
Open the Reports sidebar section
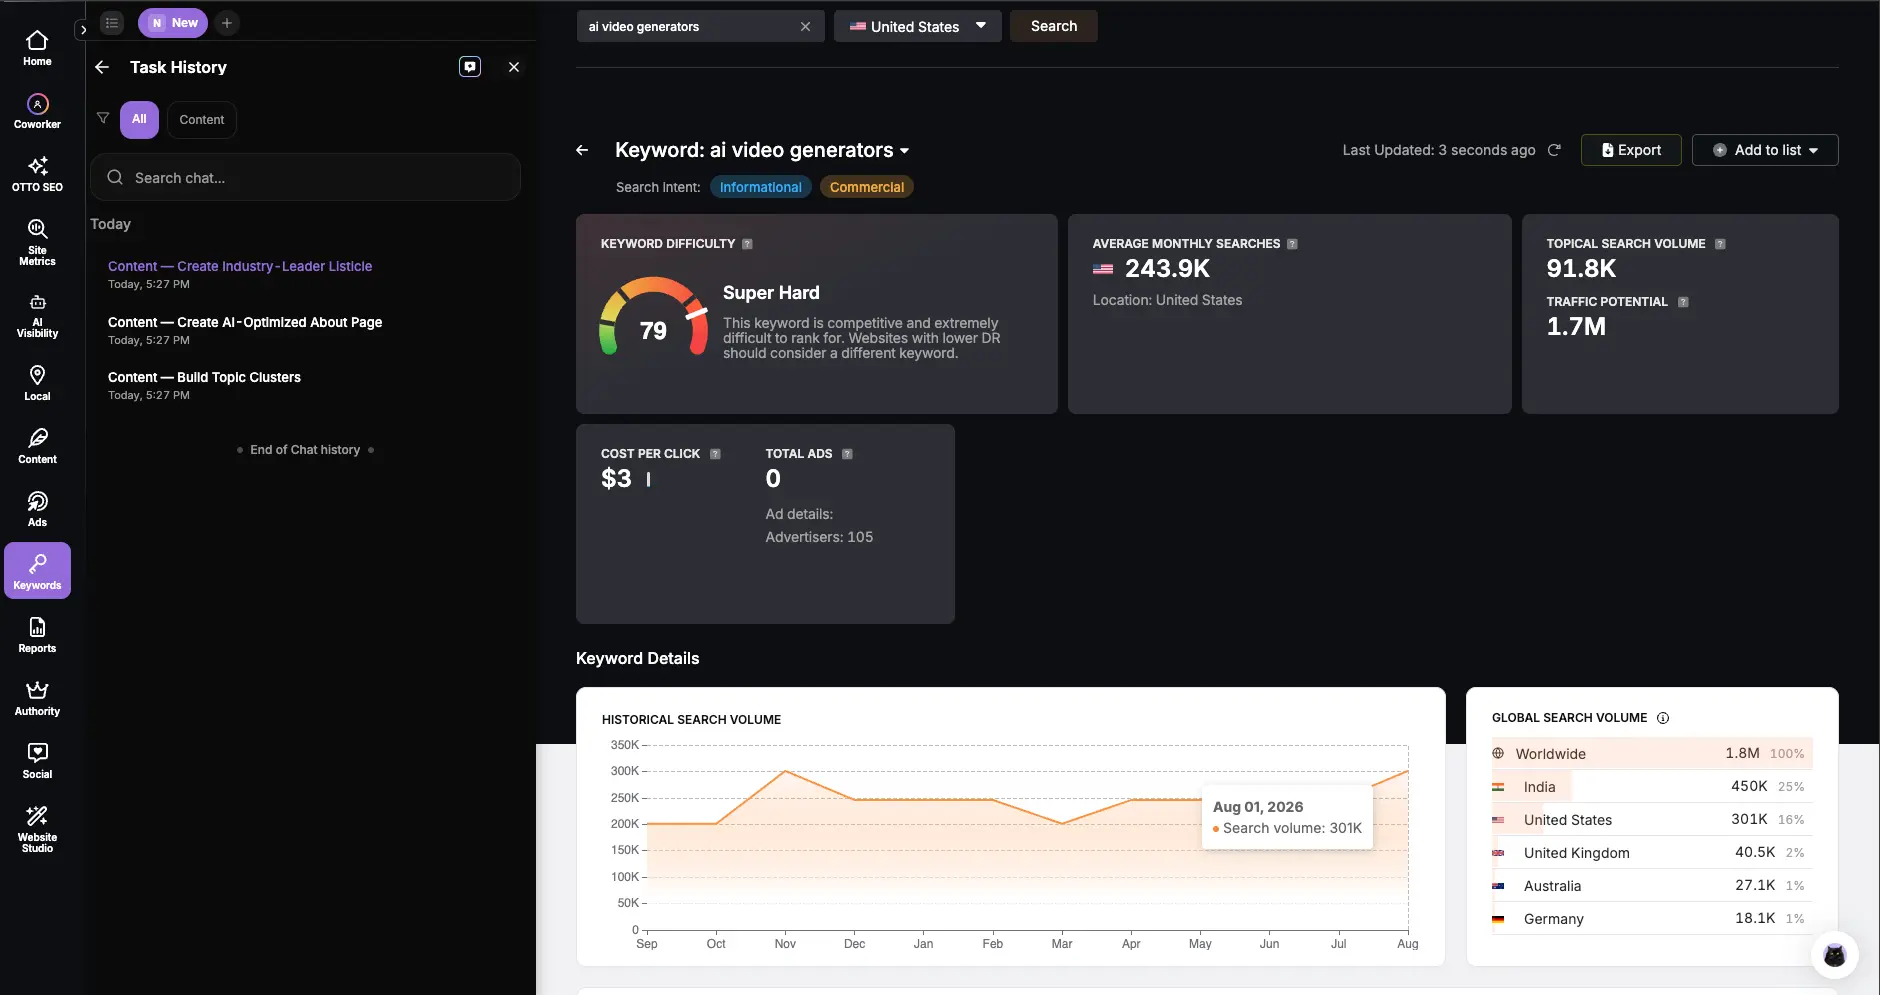click(37, 635)
